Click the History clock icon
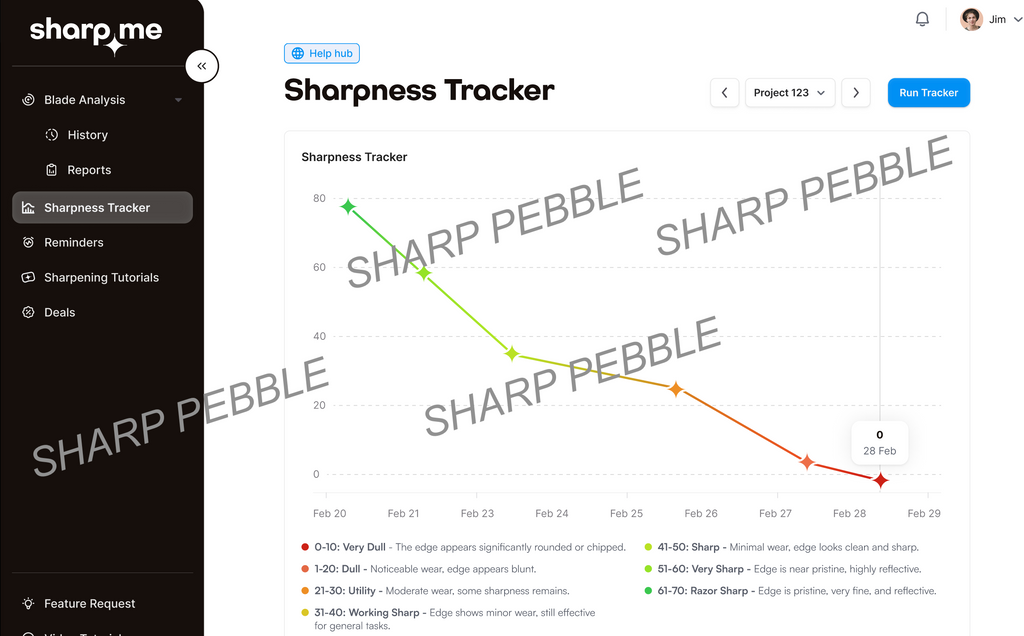The height and width of the screenshot is (636, 1024). pos(52,135)
